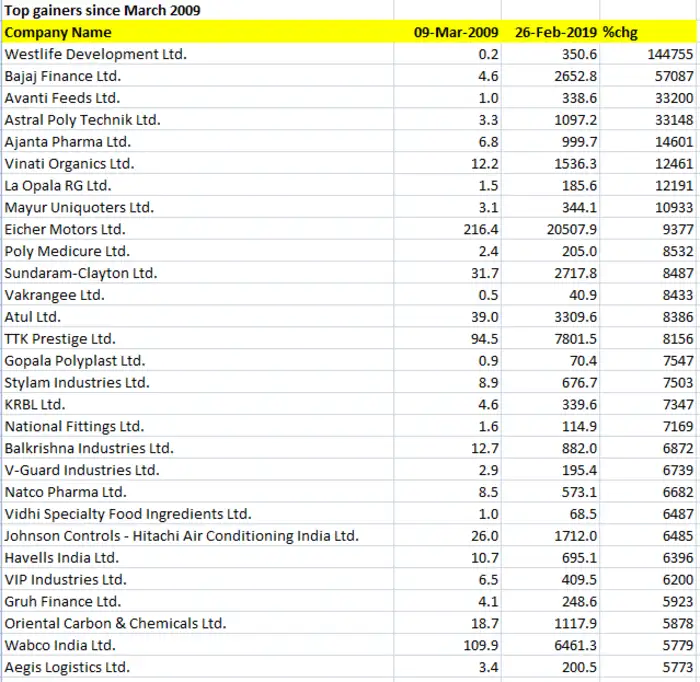Screen dimensions: 700x682
Task: Select the '09-Mar-2009' column header
Action: click(456, 32)
